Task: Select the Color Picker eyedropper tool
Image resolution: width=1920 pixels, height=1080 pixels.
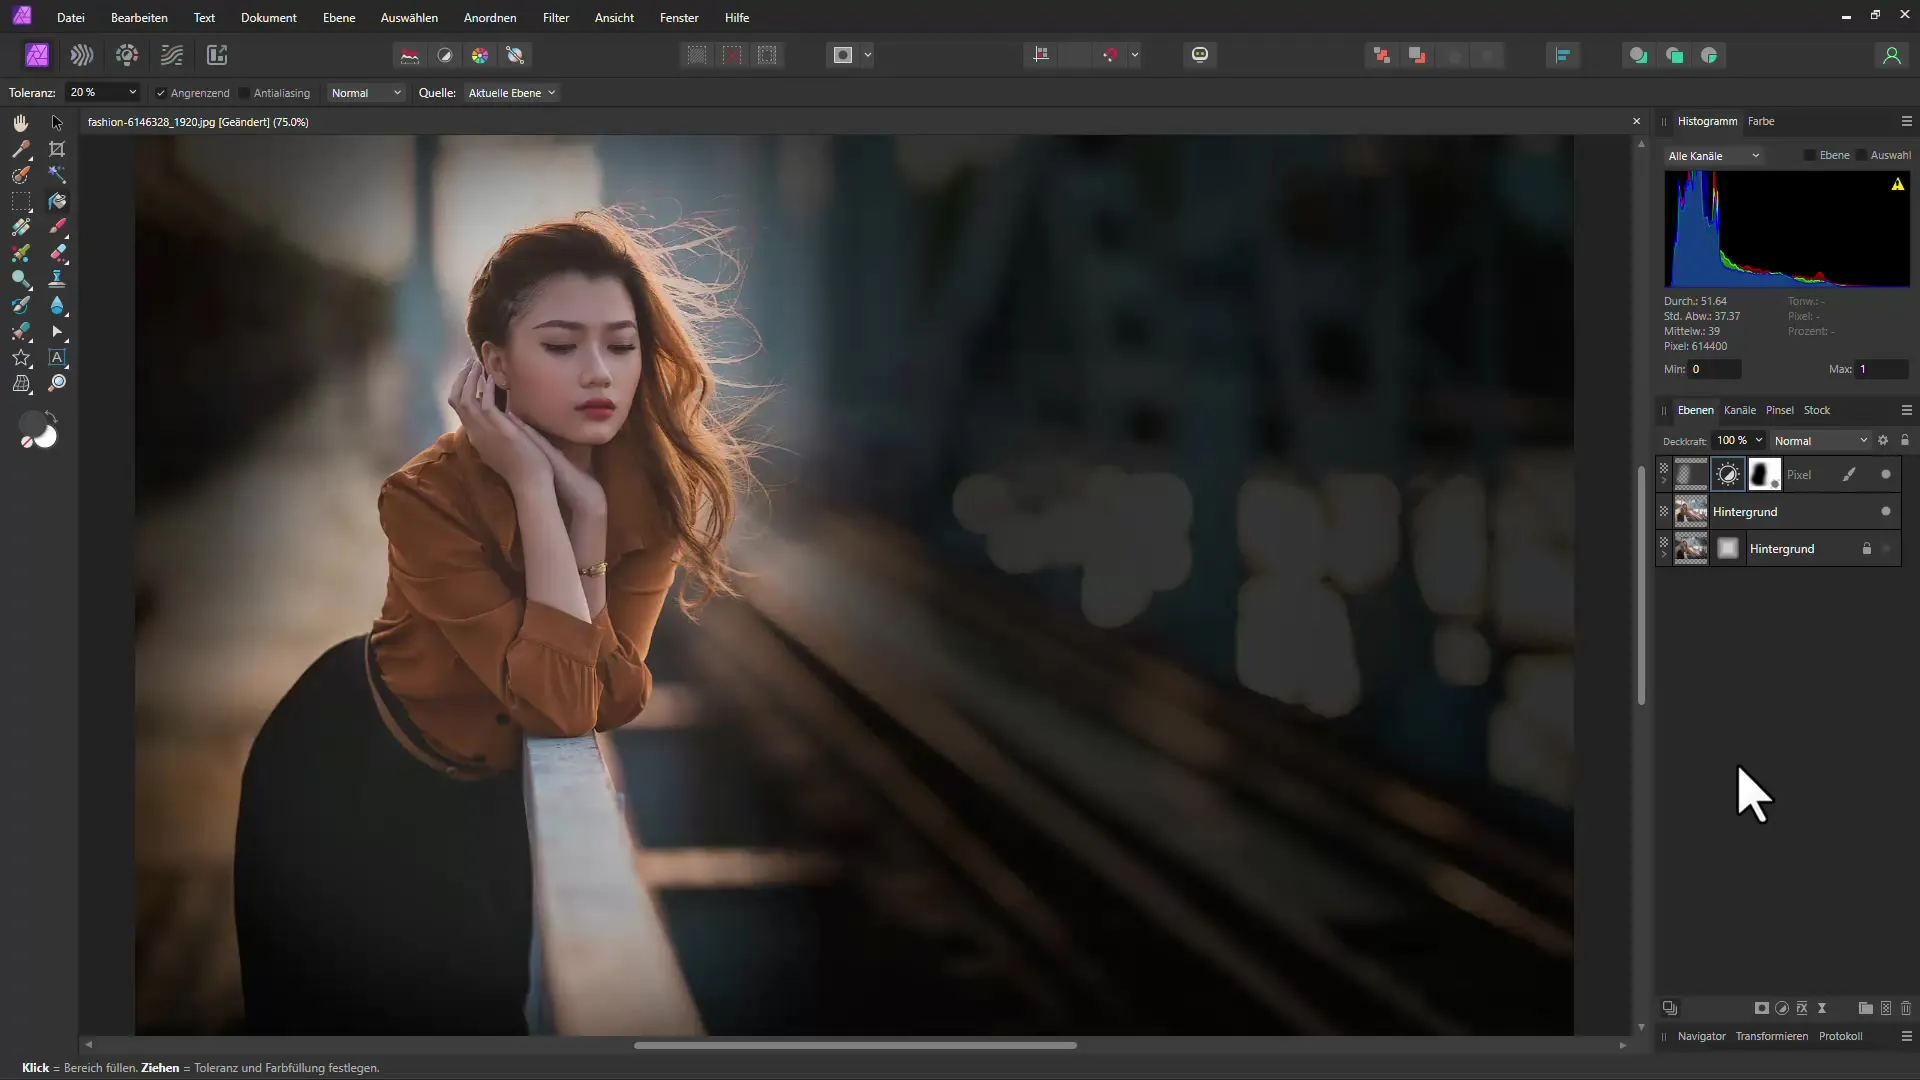Action: point(20,149)
